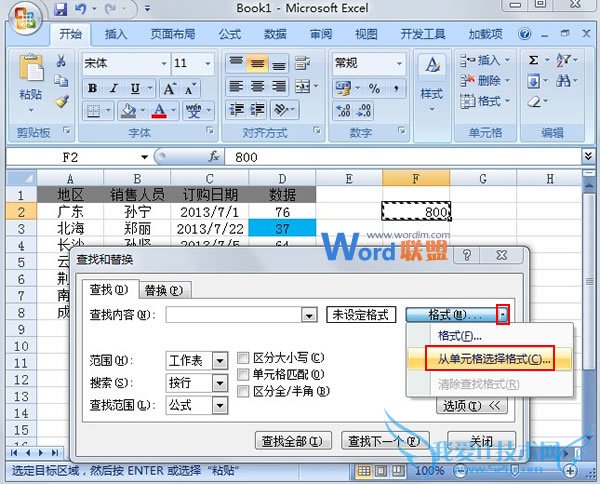Click the Office button logo
This screenshot has width=600, height=484.
click(24, 18)
